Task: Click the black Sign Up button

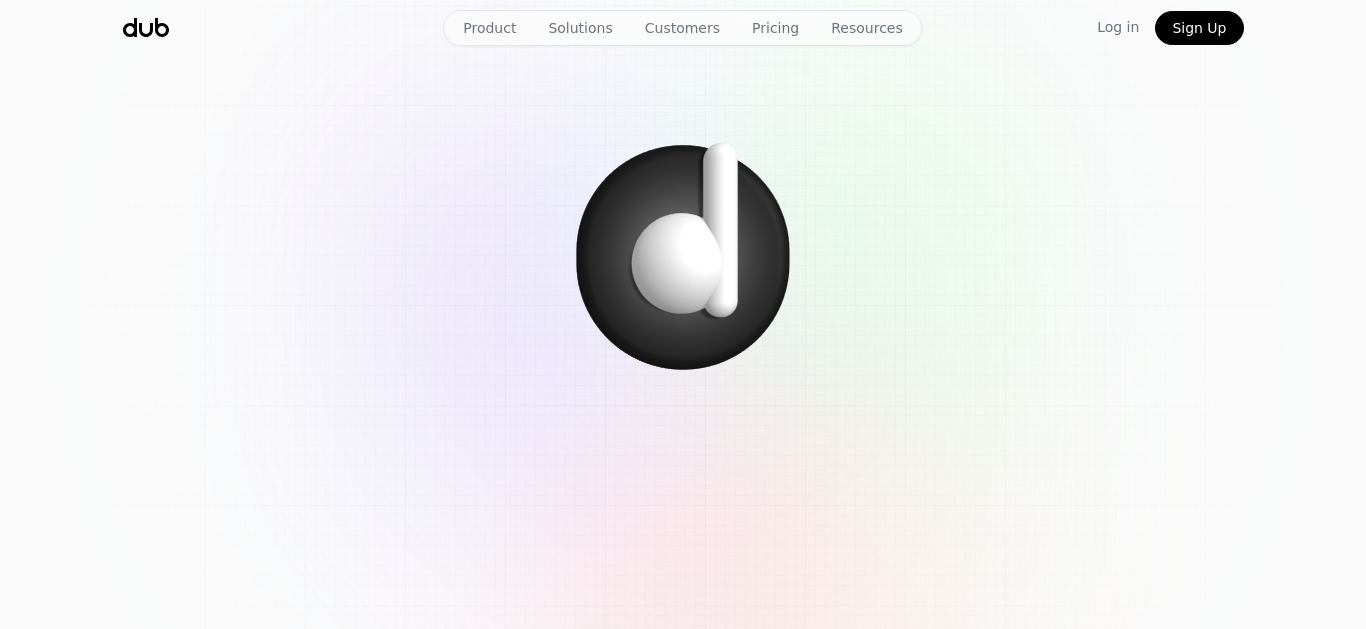Action: pos(1199,28)
